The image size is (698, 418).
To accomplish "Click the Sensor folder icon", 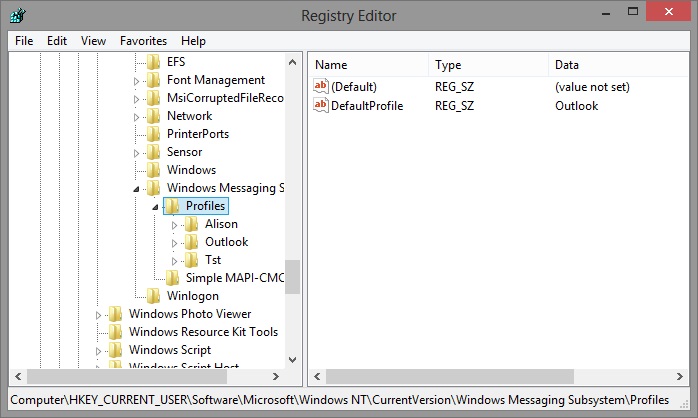I will [154, 152].
